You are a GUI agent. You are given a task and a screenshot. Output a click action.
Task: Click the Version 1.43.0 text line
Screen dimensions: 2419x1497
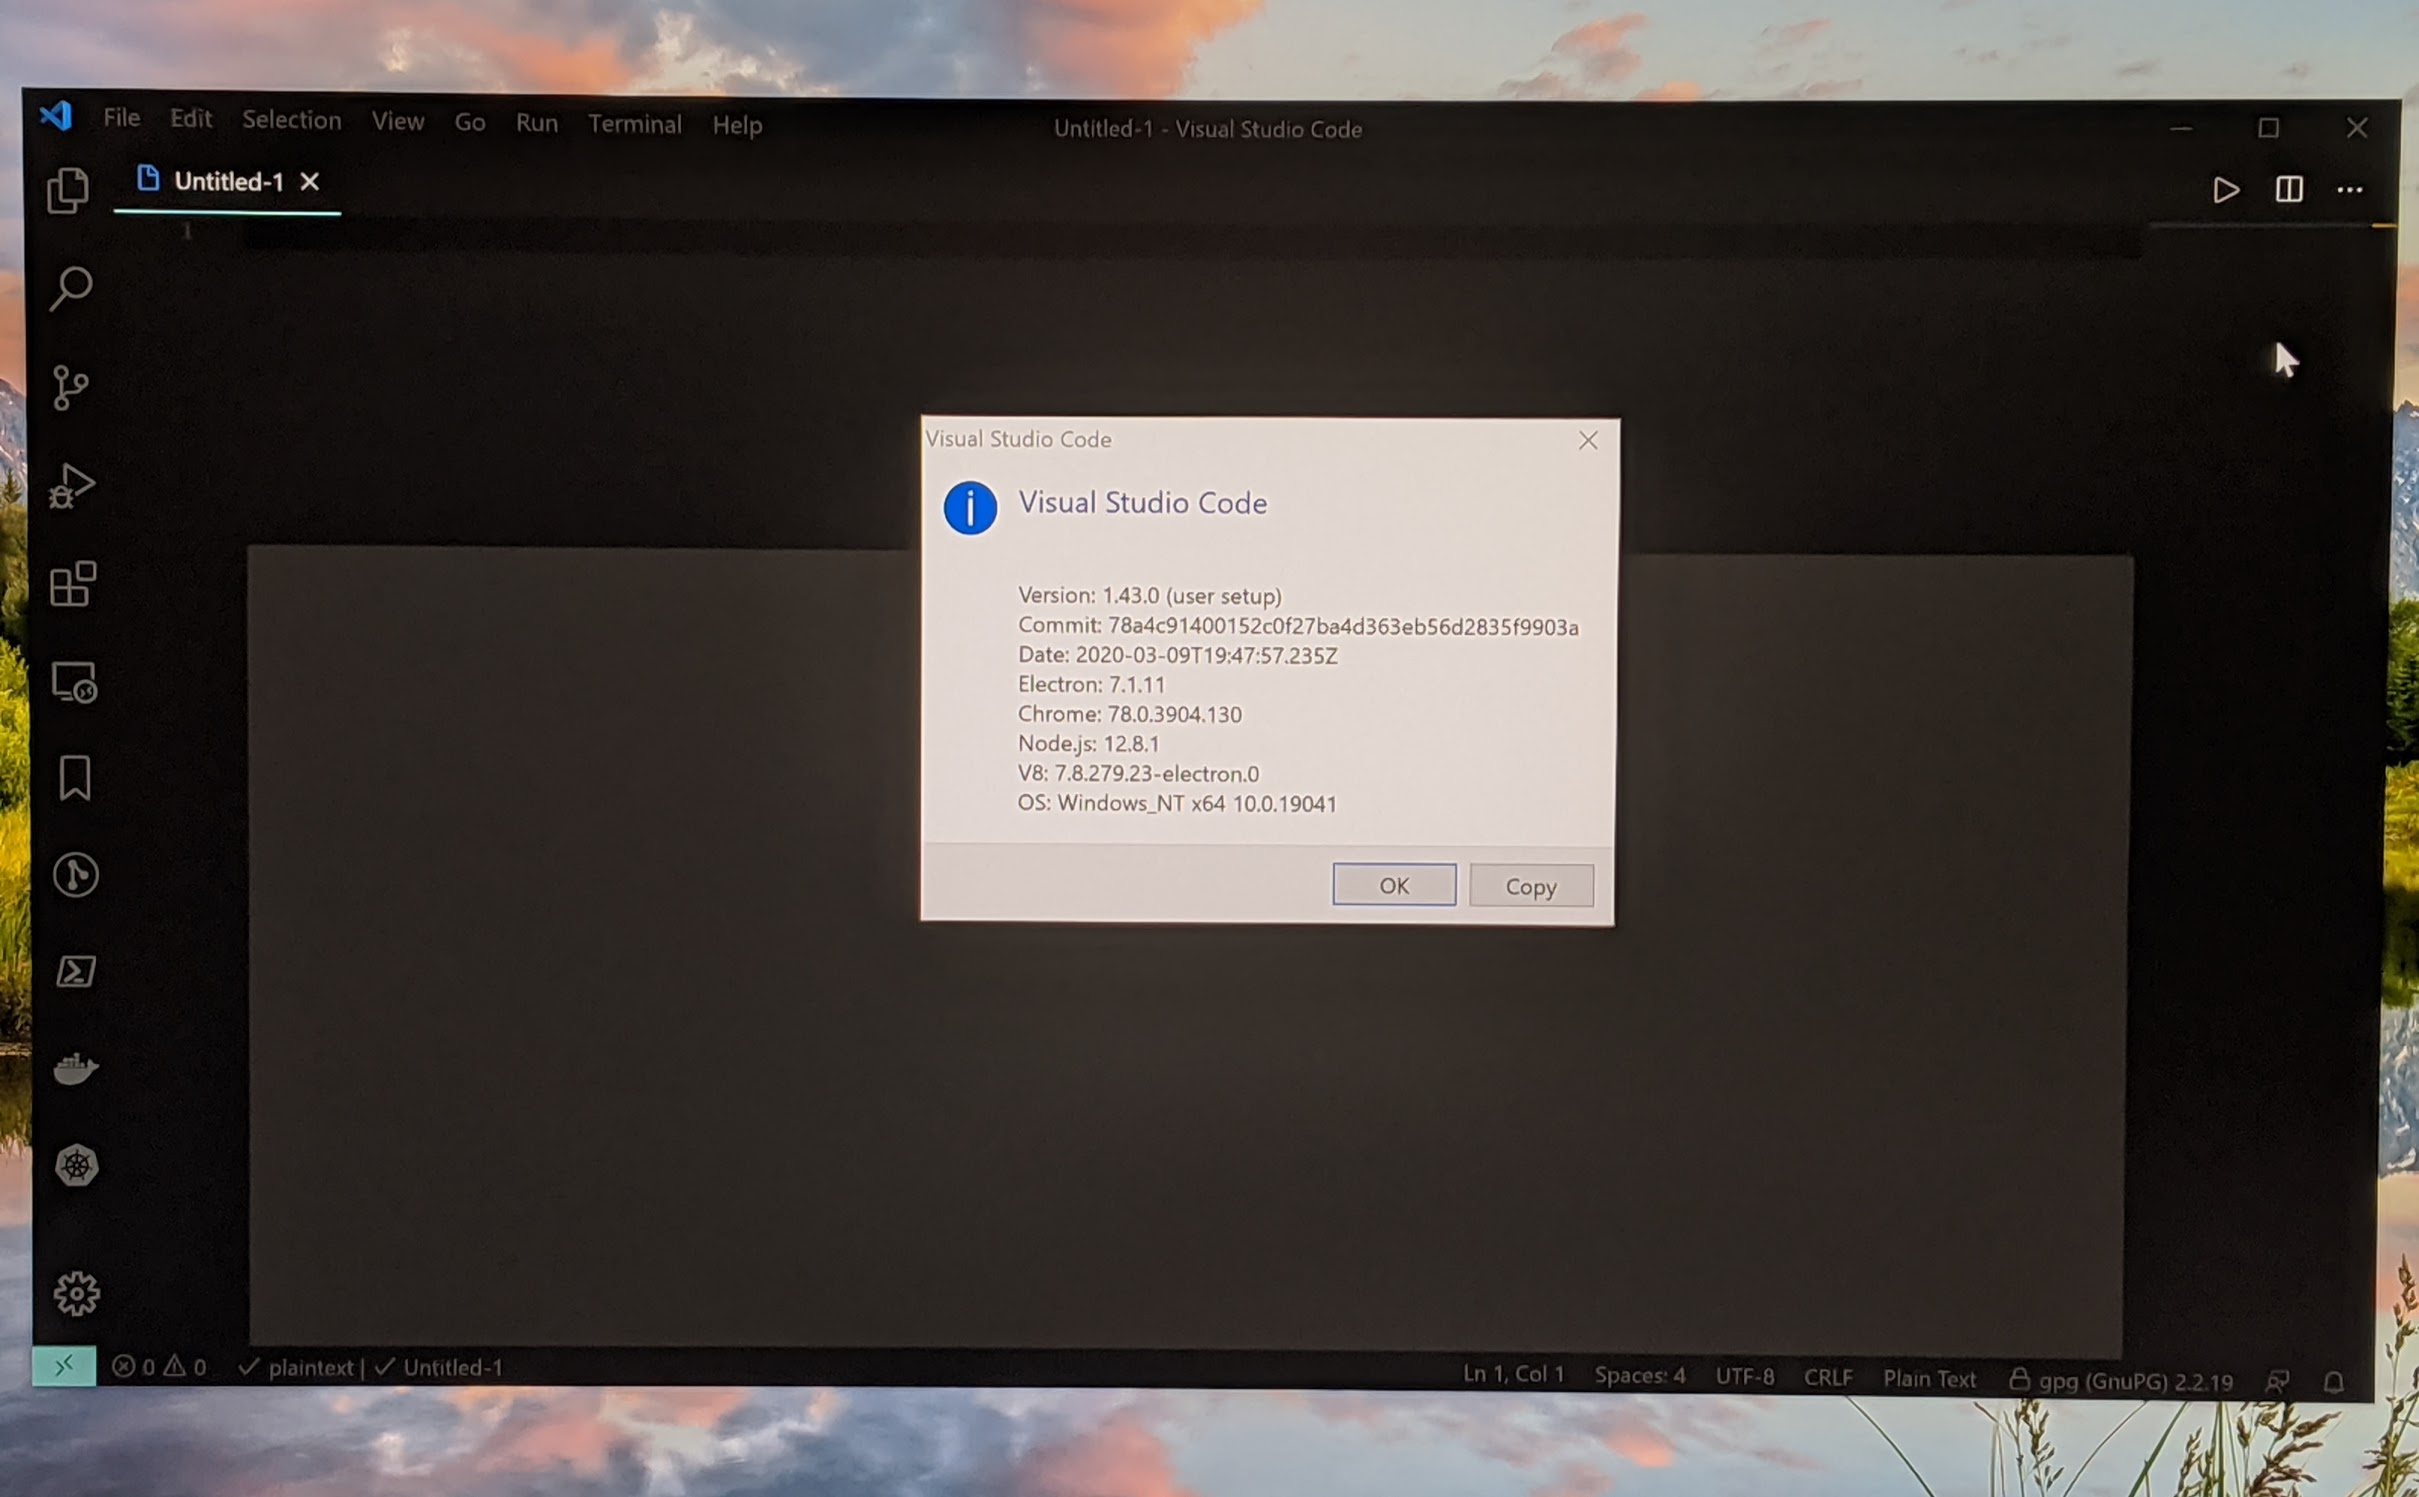1150,595
